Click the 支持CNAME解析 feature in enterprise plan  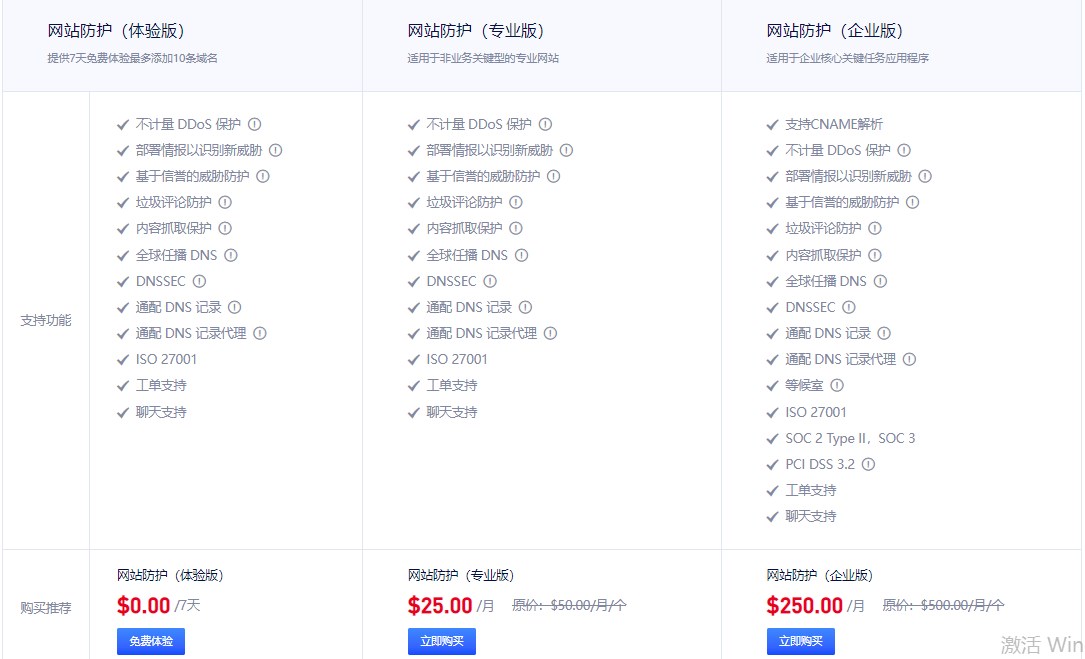(x=833, y=125)
